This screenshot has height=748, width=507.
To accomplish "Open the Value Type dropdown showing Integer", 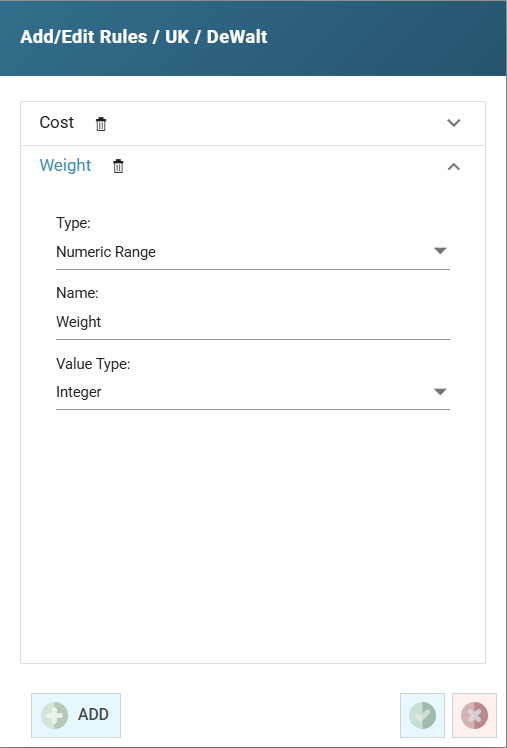I will pos(253,392).
